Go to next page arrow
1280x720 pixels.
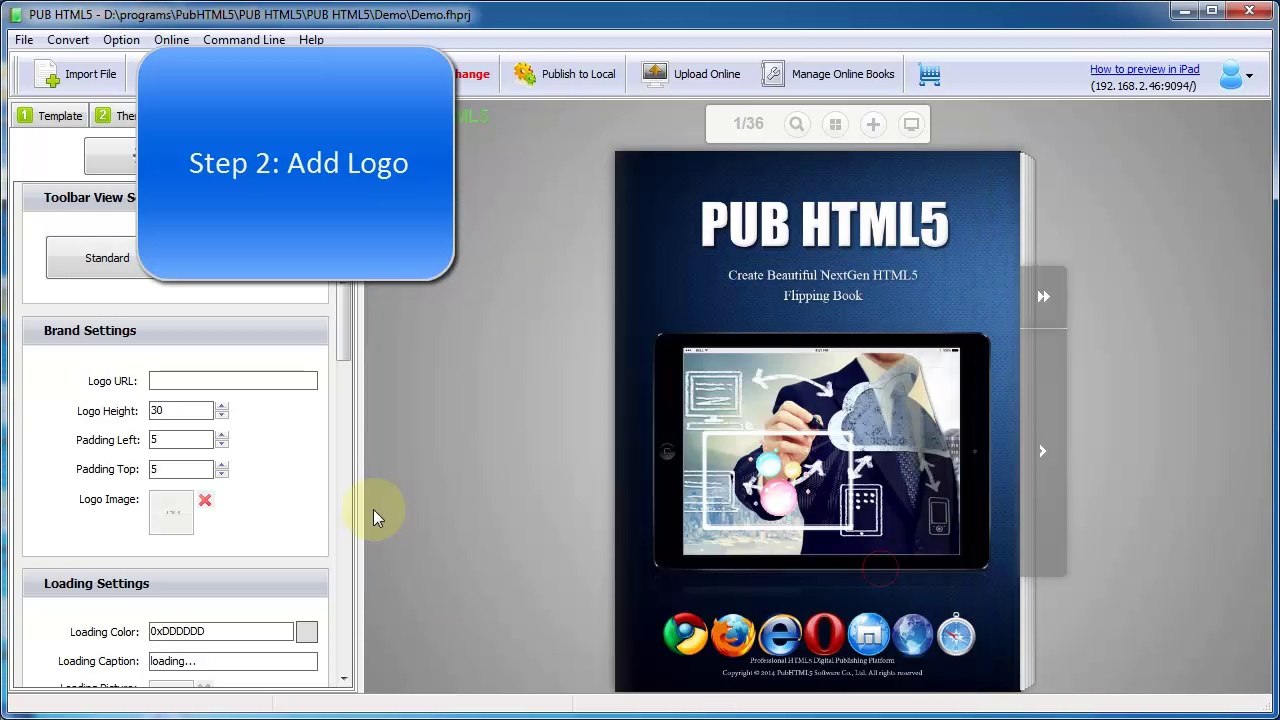1042,451
